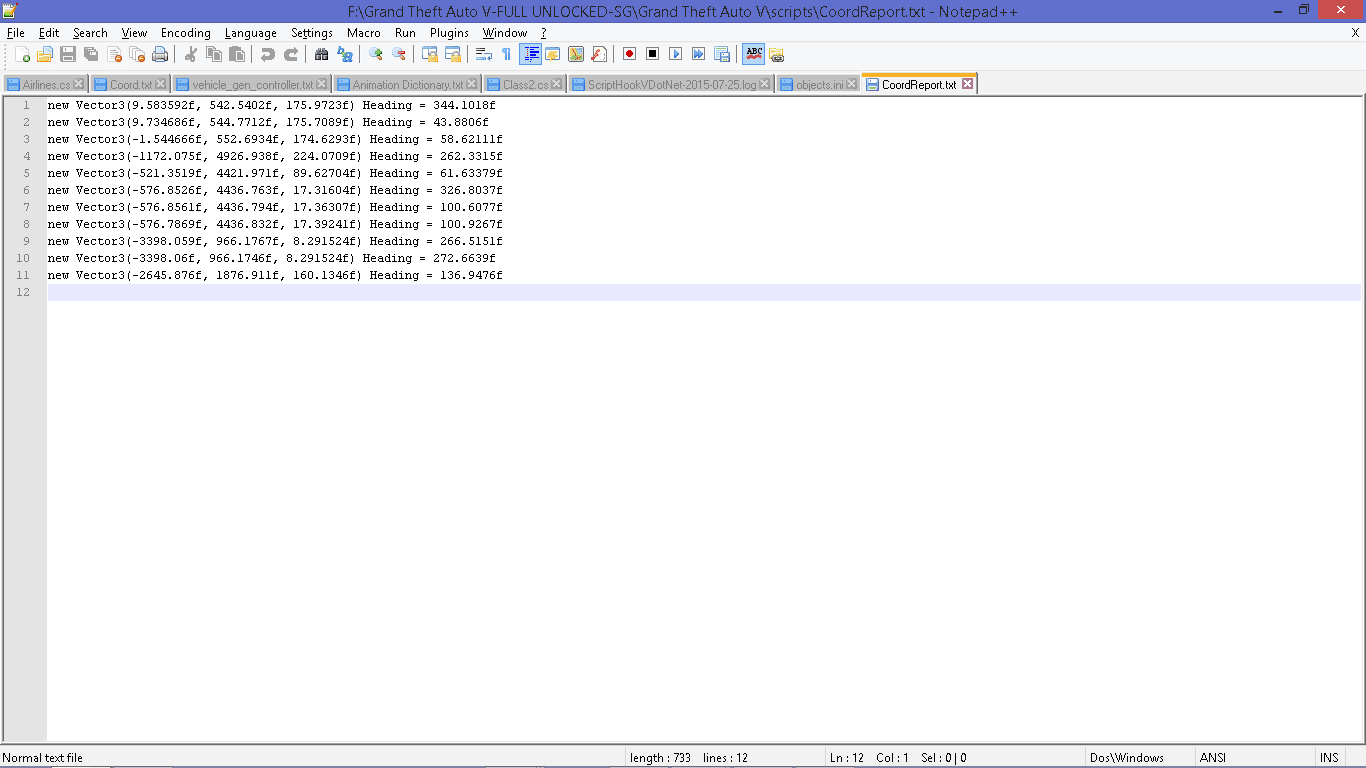The height and width of the screenshot is (768, 1366).
Task: Zoom in using the magnifier plus icon
Action: click(375, 54)
